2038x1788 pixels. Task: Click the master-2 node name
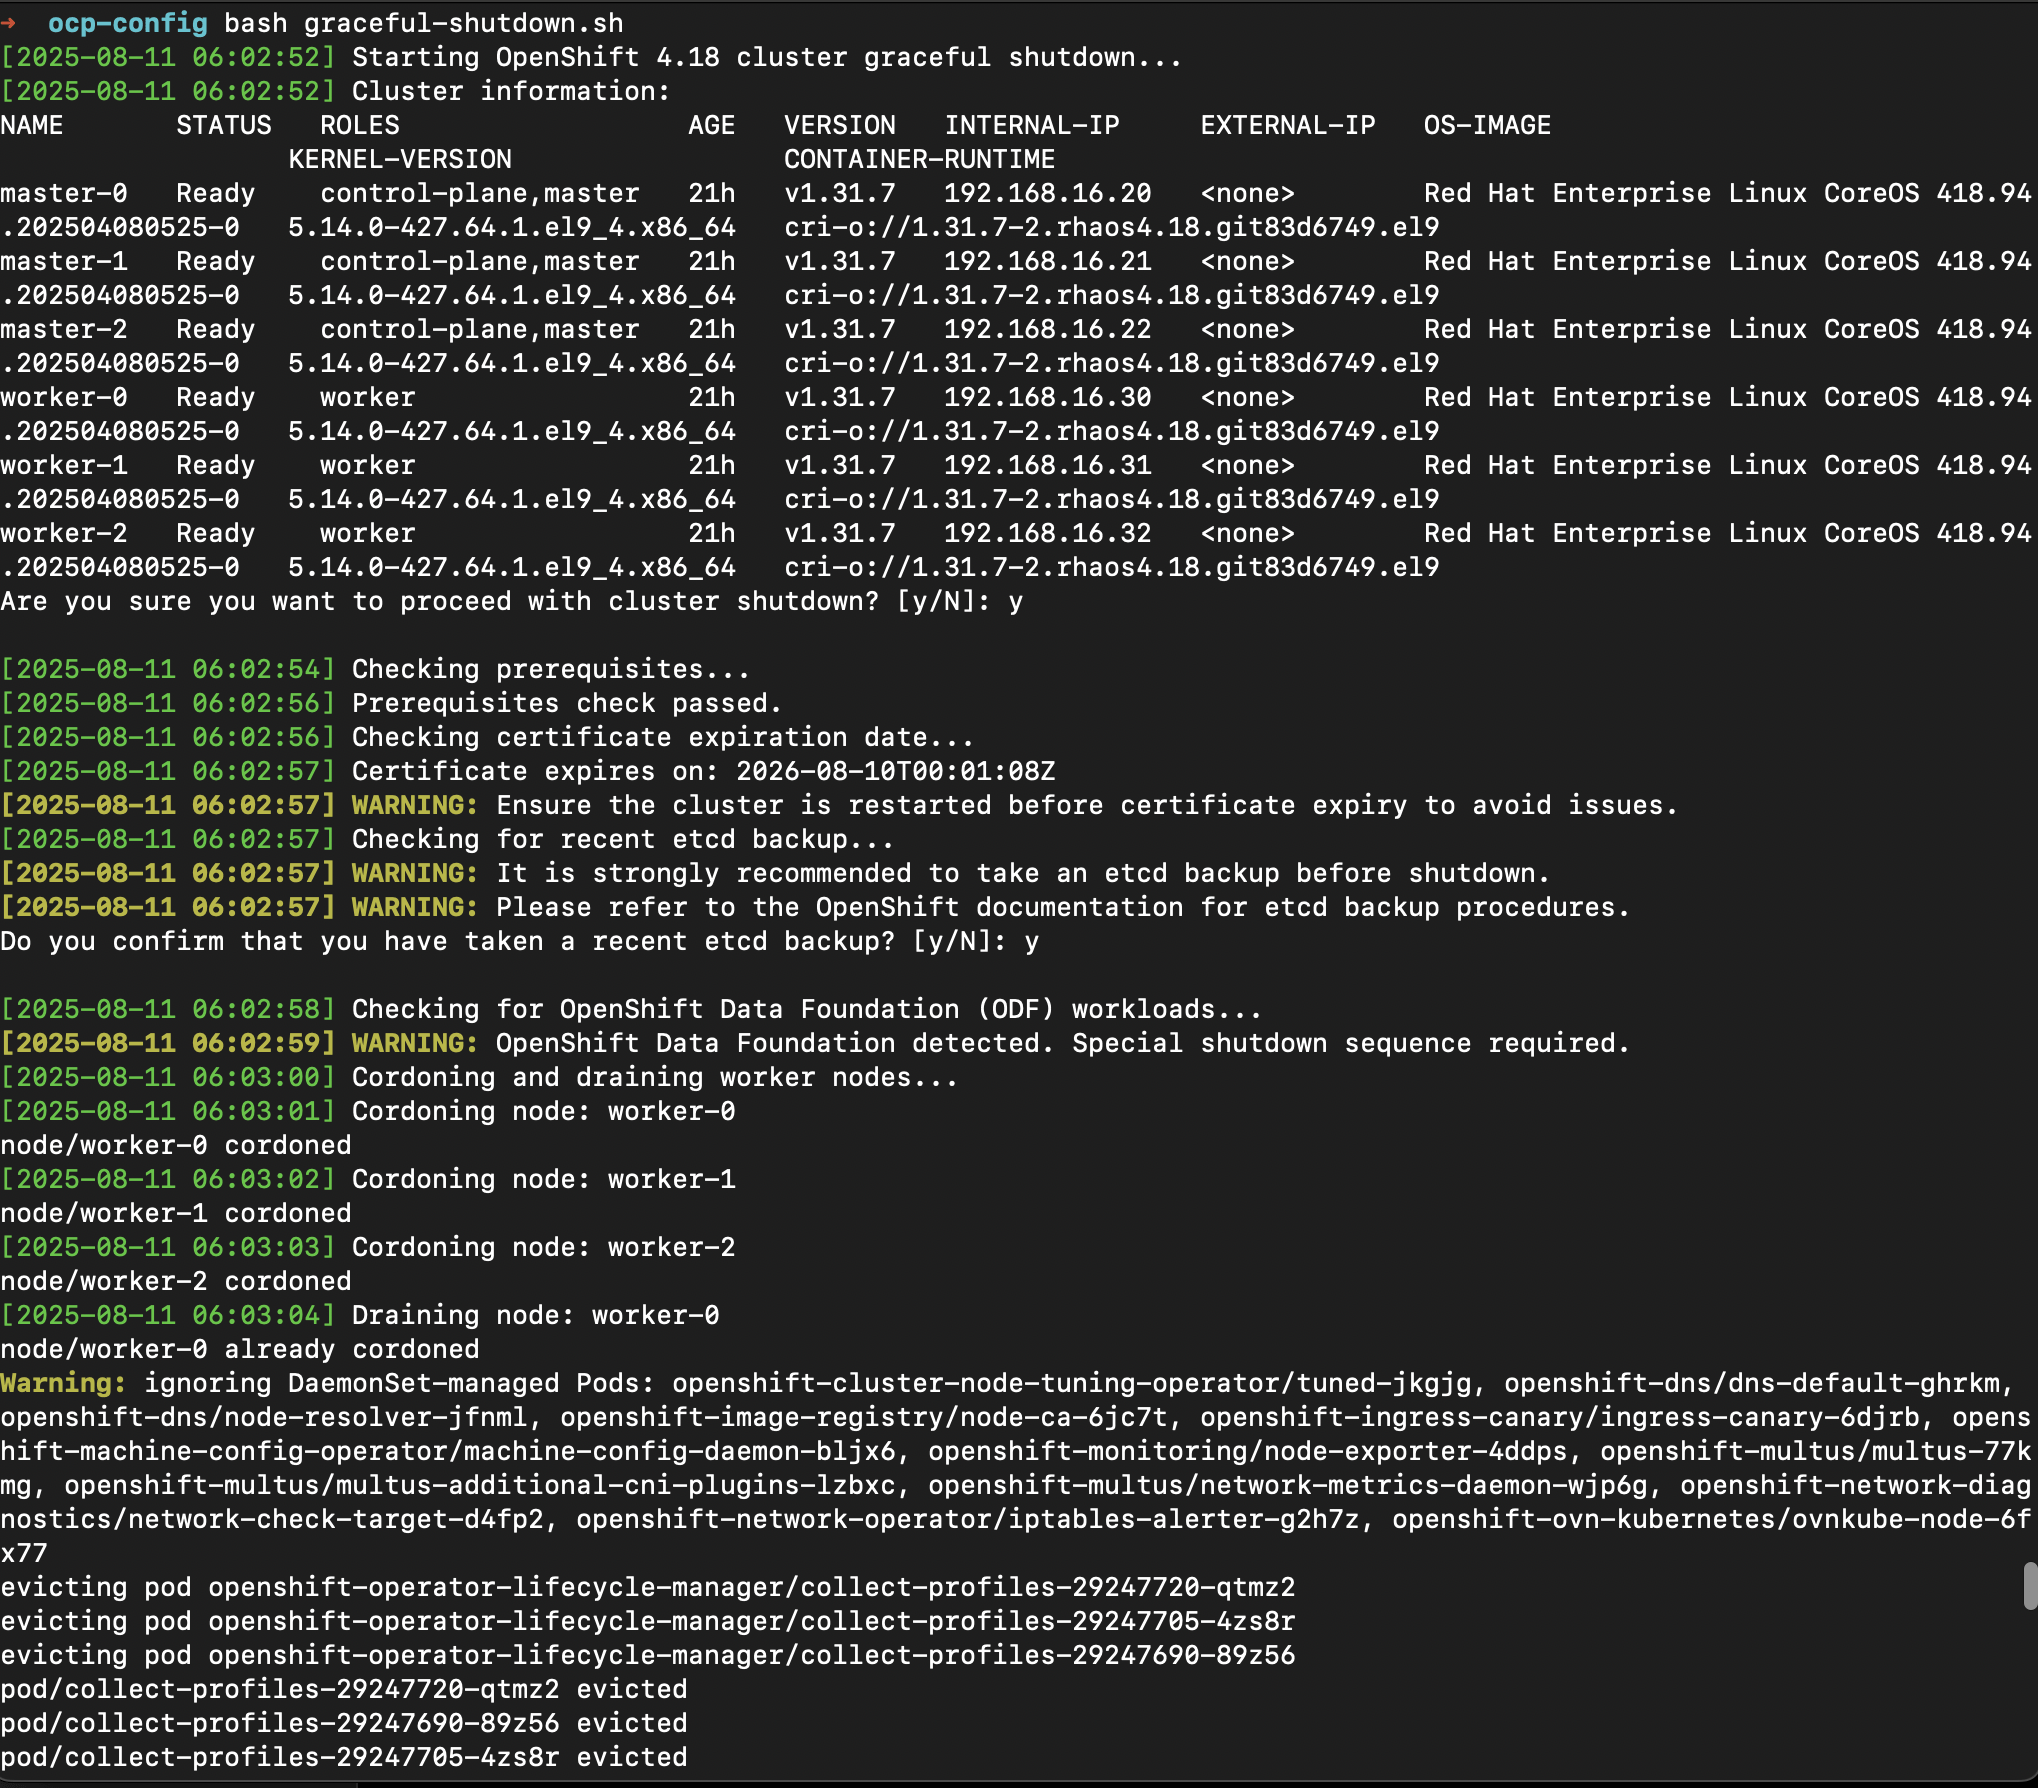[64, 329]
